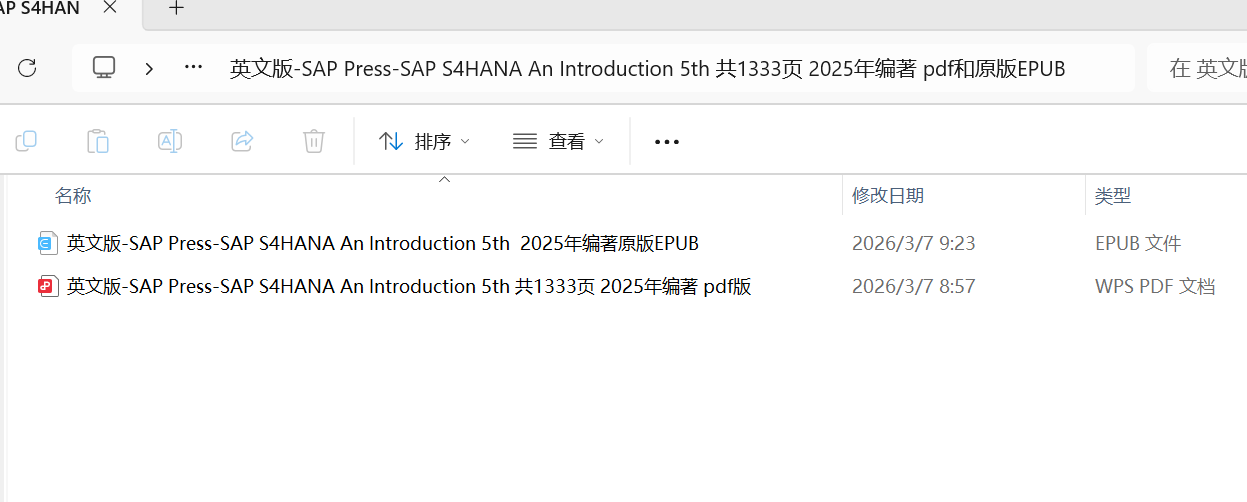
Task: Click the This PC monitor icon
Action: [104, 68]
